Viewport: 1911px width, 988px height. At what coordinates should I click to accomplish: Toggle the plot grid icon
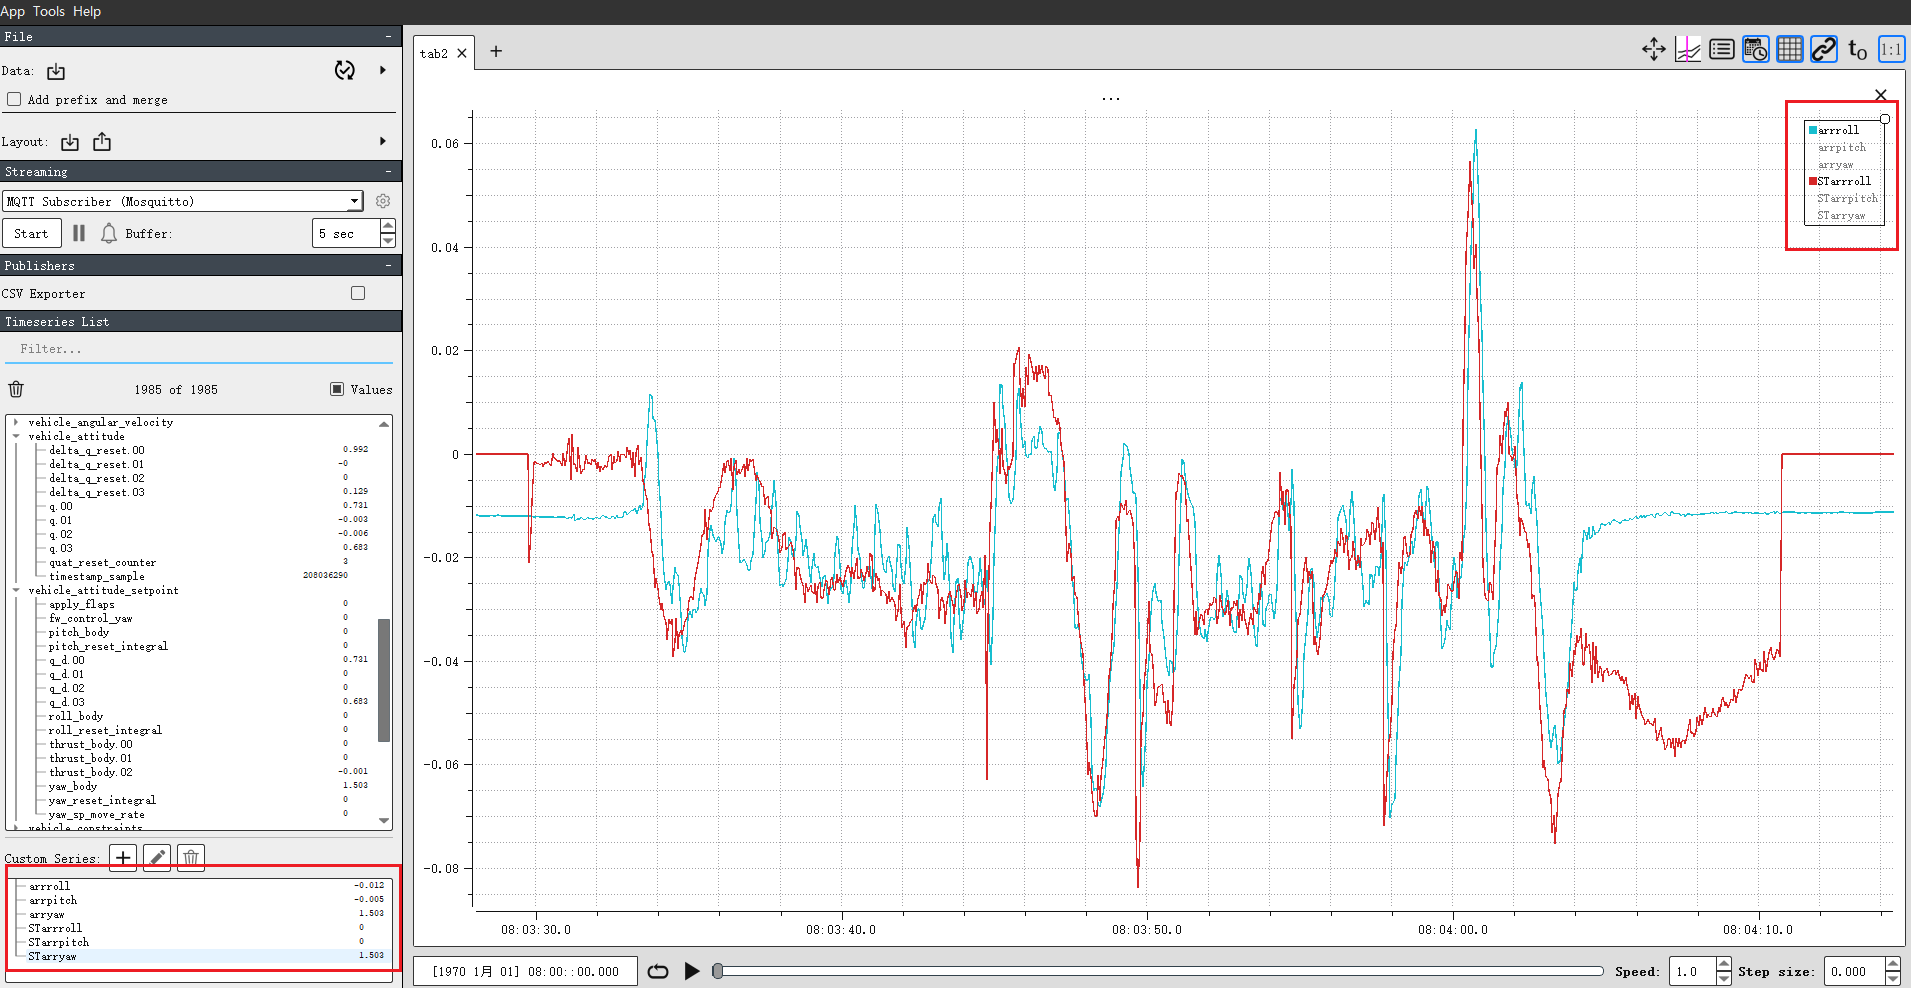(1790, 49)
